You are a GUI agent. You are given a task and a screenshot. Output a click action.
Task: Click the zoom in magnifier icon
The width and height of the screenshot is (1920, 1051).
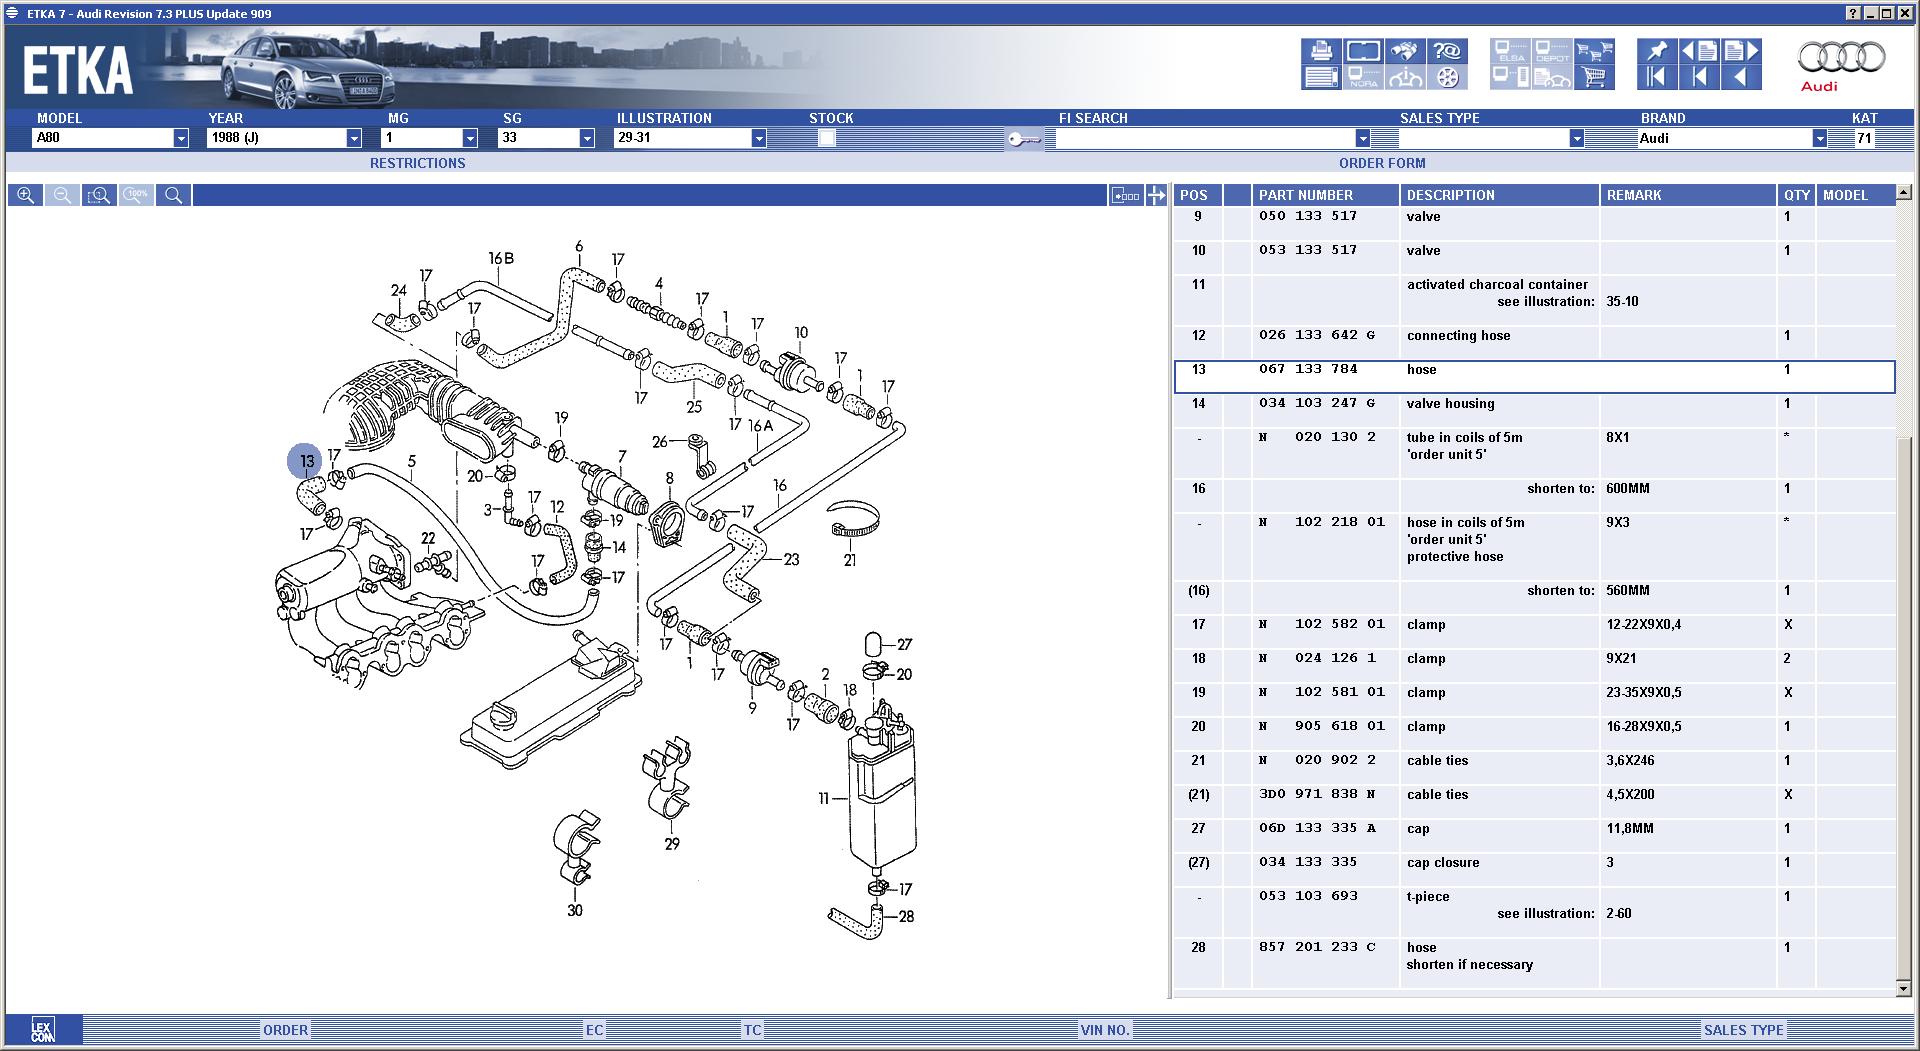[25, 196]
